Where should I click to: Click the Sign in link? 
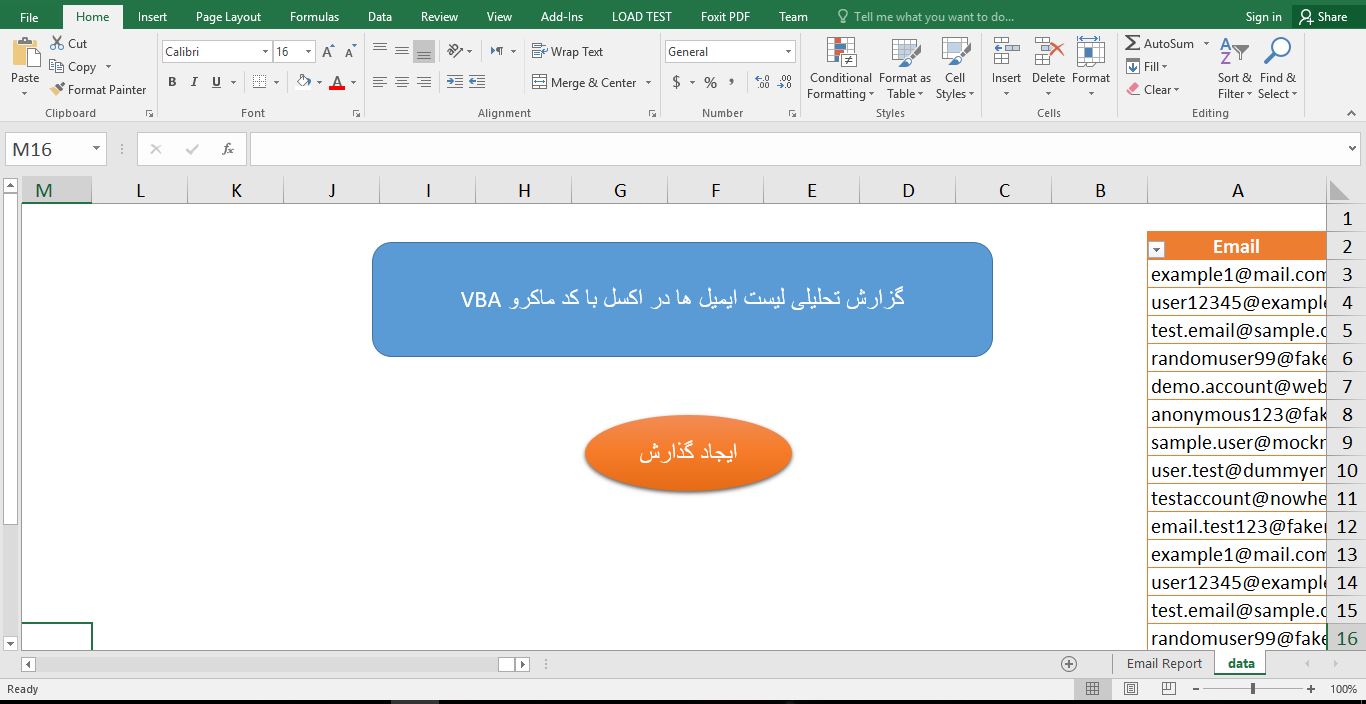(x=1263, y=16)
